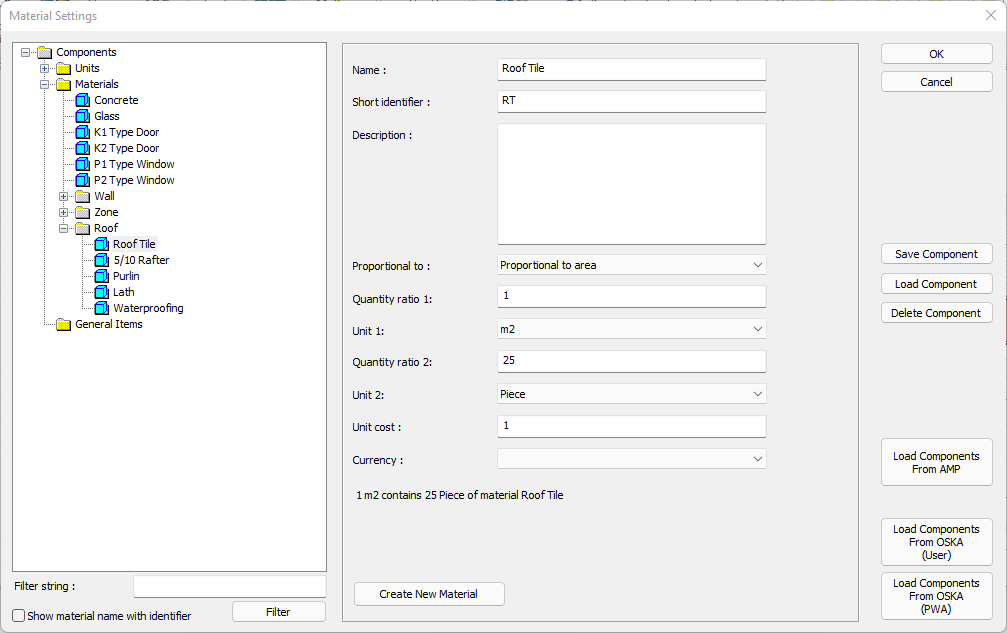The image size is (1007, 633).
Task: Click the General Items folder icon
Action: [63, 324]
